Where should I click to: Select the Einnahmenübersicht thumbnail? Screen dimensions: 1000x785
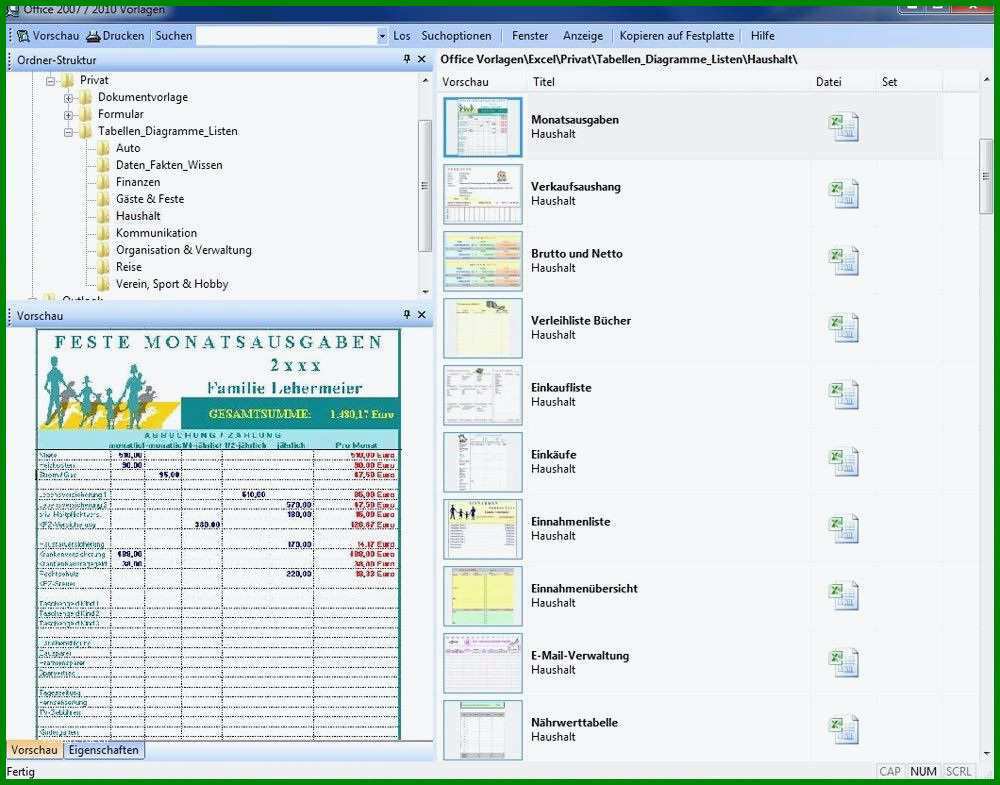click(x=483, y=596)
